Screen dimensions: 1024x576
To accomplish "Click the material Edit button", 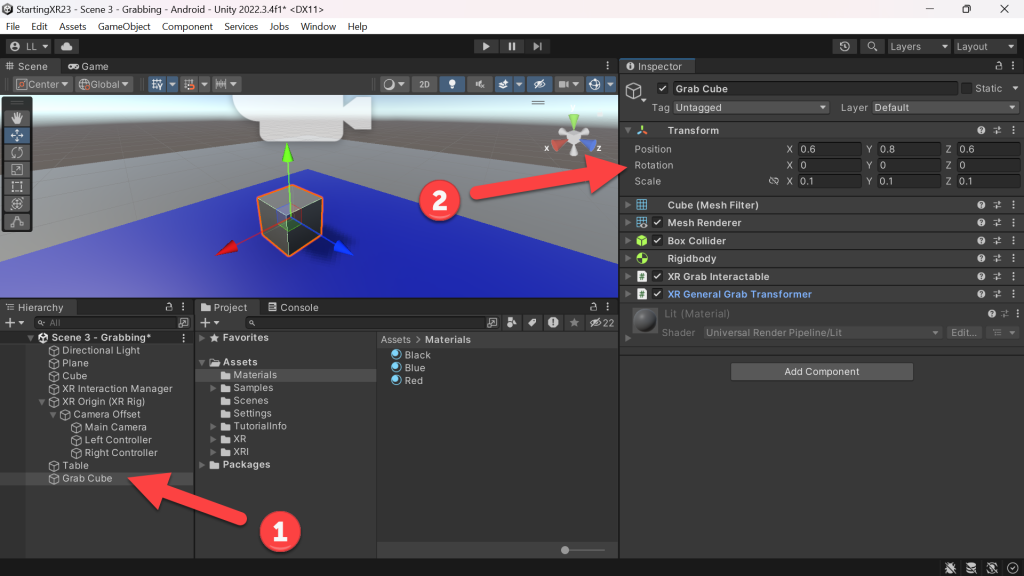I will tap(964, 333).
